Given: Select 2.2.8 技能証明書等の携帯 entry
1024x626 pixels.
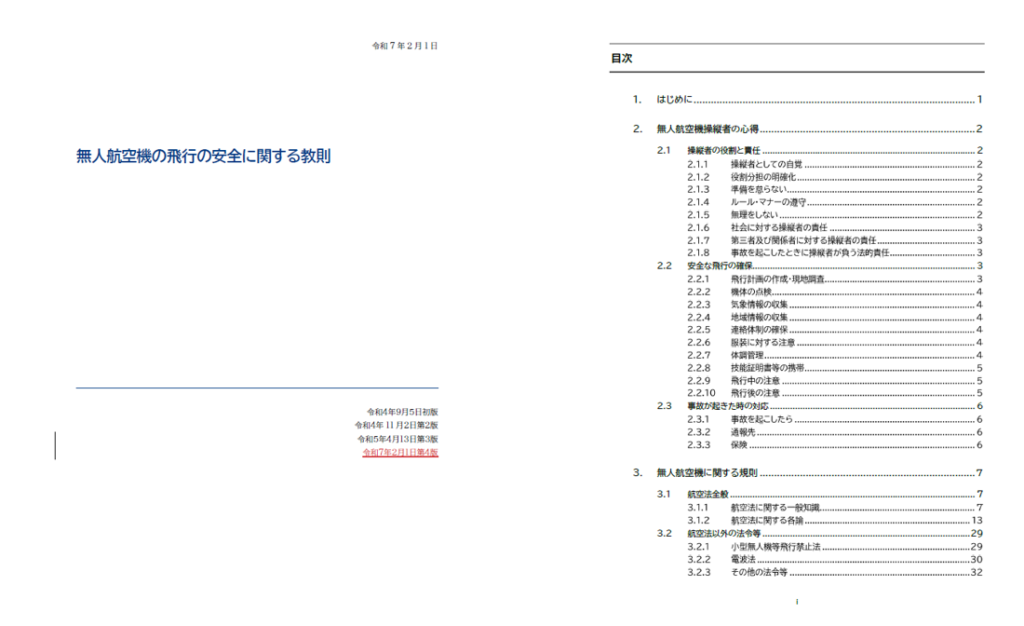Looking at the screenshot, I should tap(767, 368).
